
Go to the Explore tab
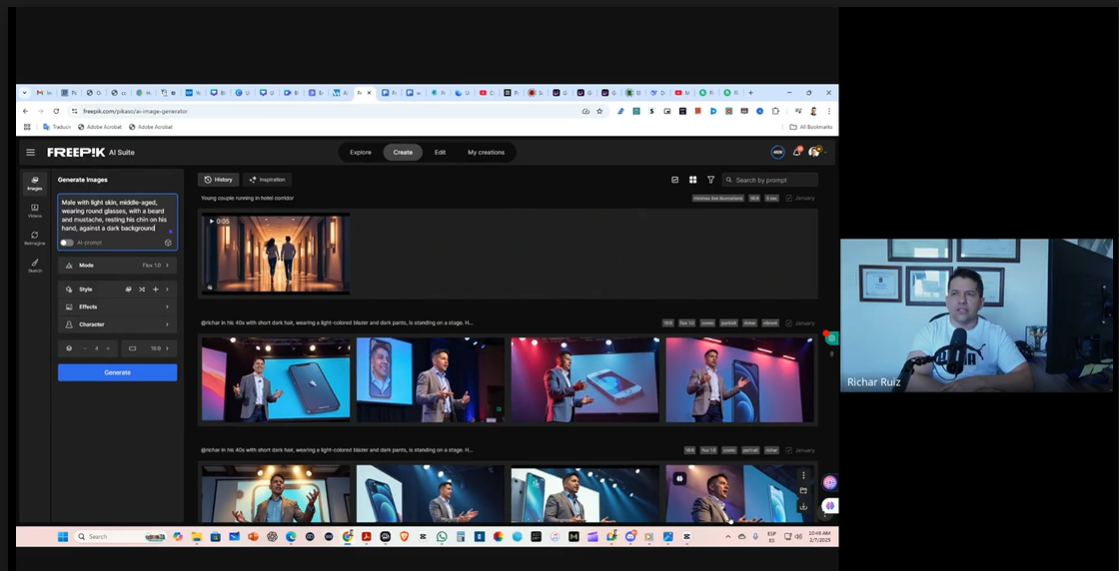(x=361, y=152)
